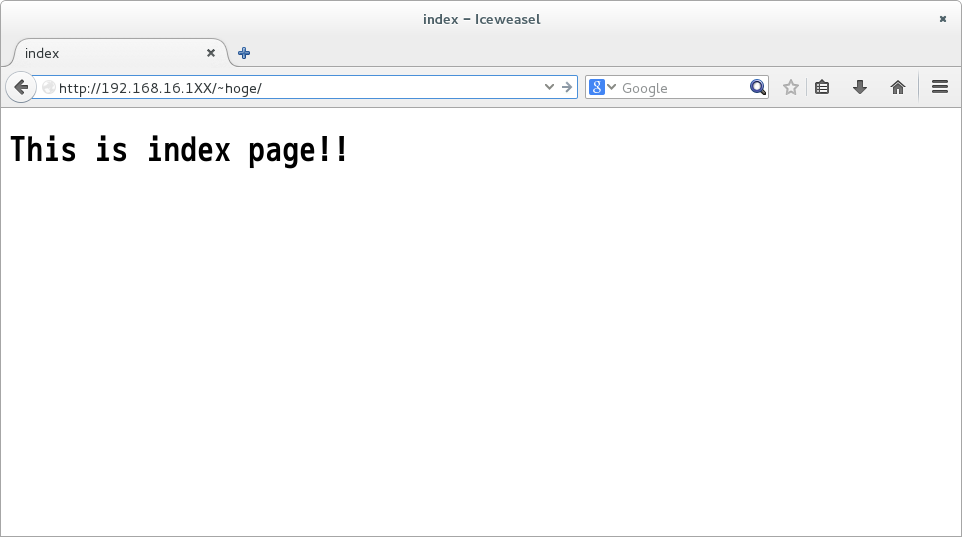This screenshot has width=962, height=537.
Task: Close the Iceweasel window
Action: click(943, 19)
